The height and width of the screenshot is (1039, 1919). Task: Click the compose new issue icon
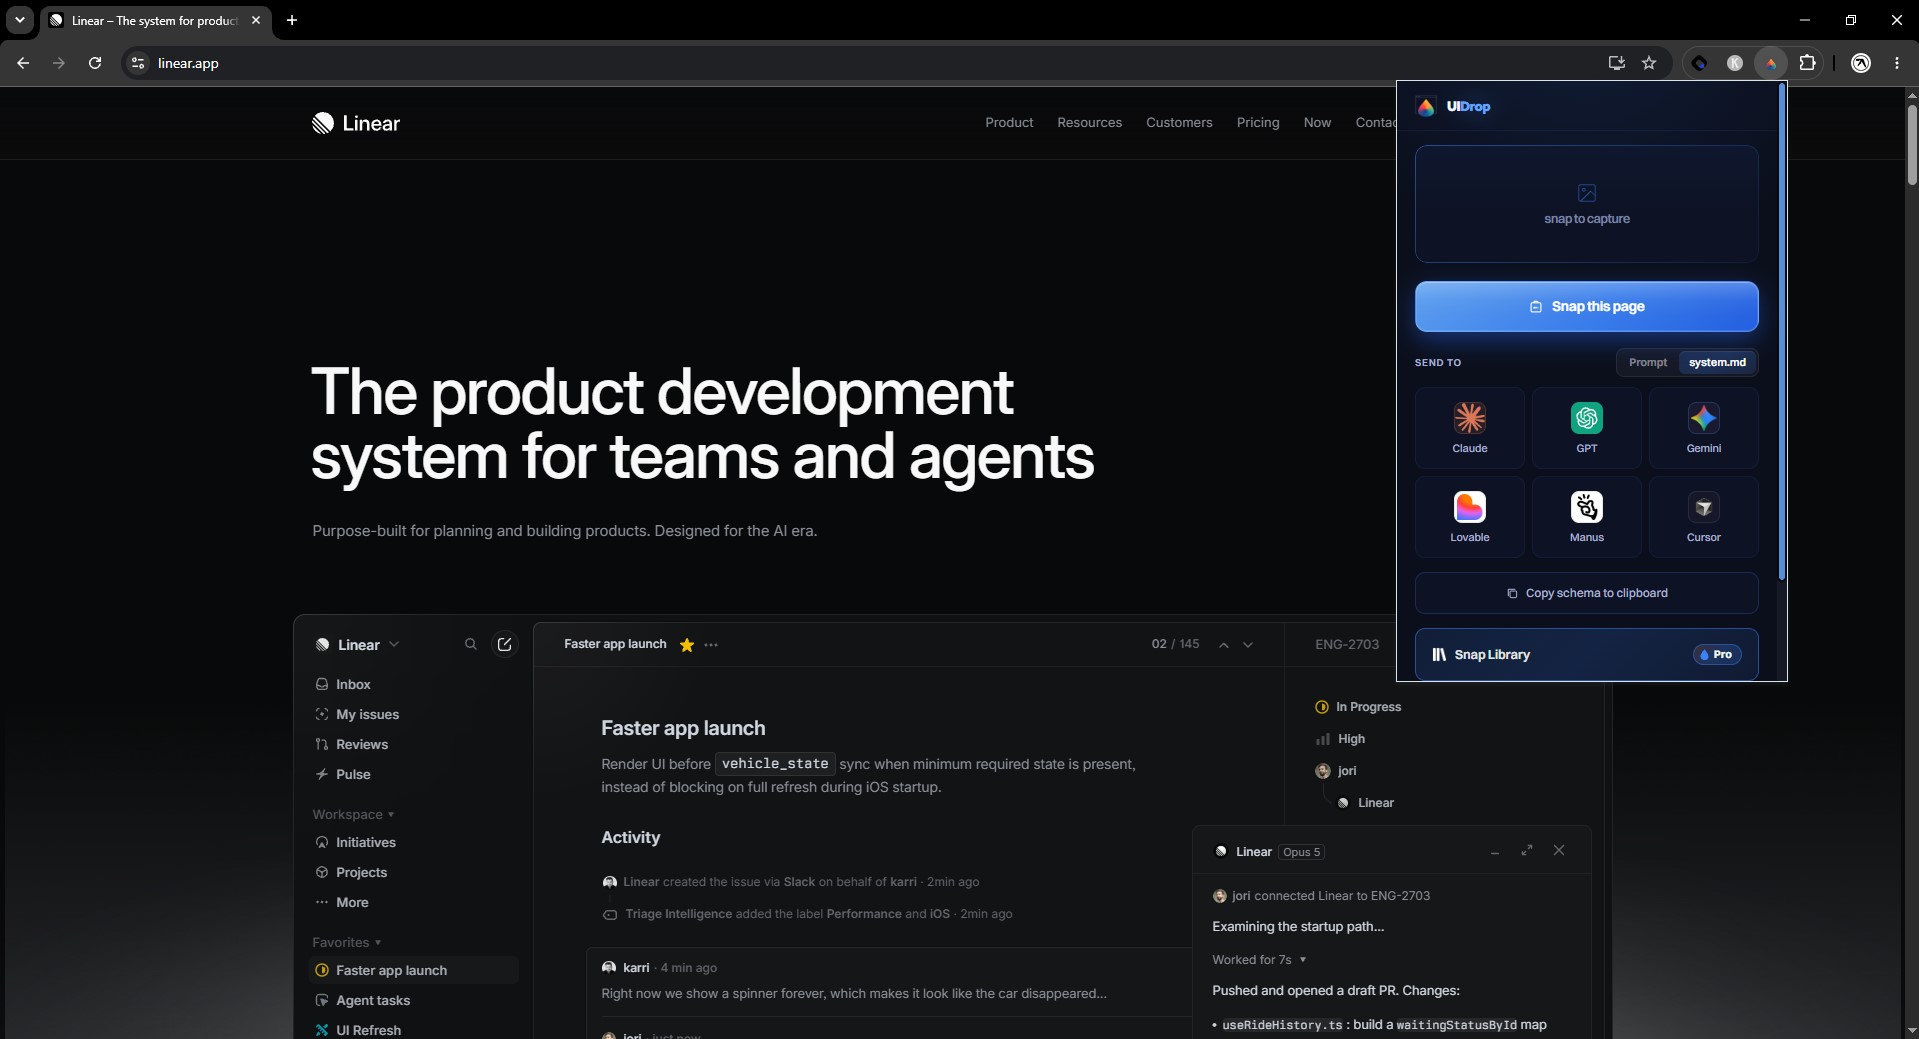tap(505, 645)
